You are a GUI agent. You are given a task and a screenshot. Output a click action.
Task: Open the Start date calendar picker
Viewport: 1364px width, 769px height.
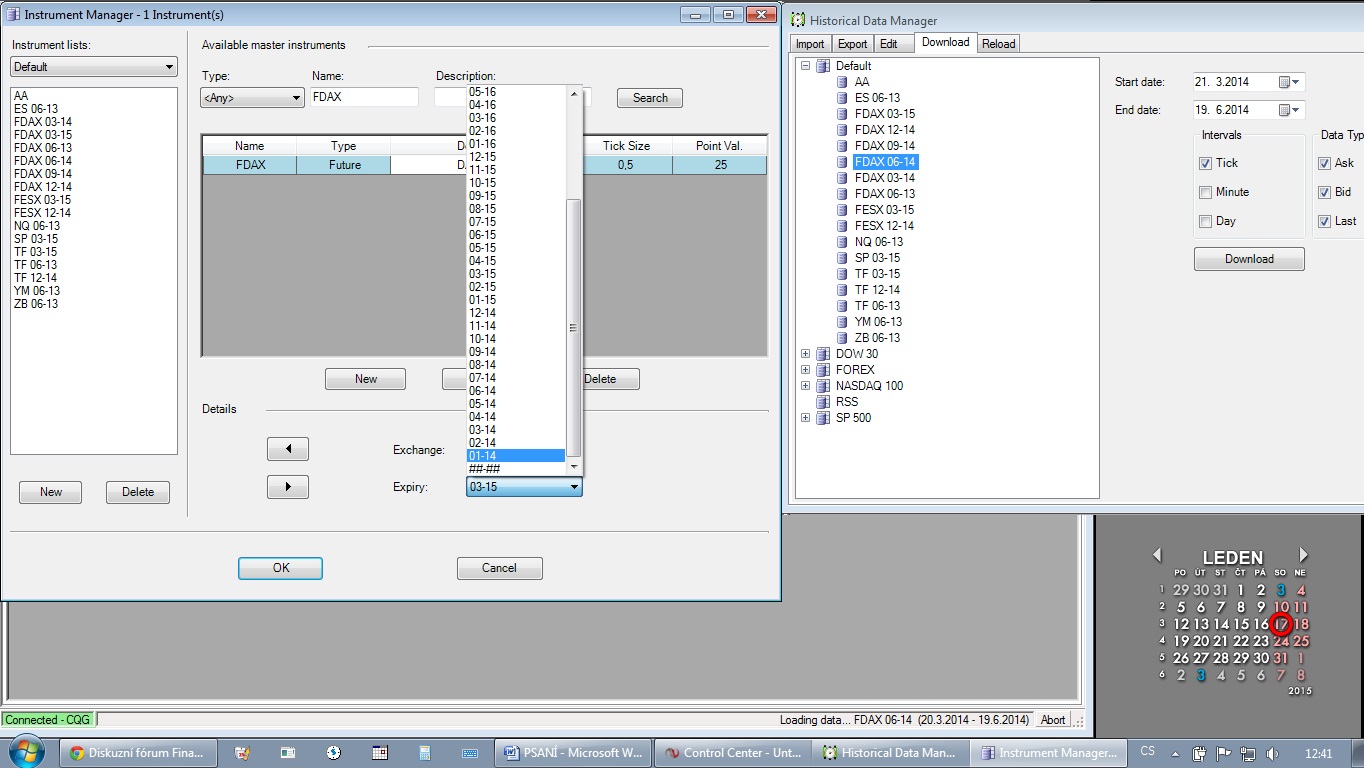click(x=1291, y=82)
